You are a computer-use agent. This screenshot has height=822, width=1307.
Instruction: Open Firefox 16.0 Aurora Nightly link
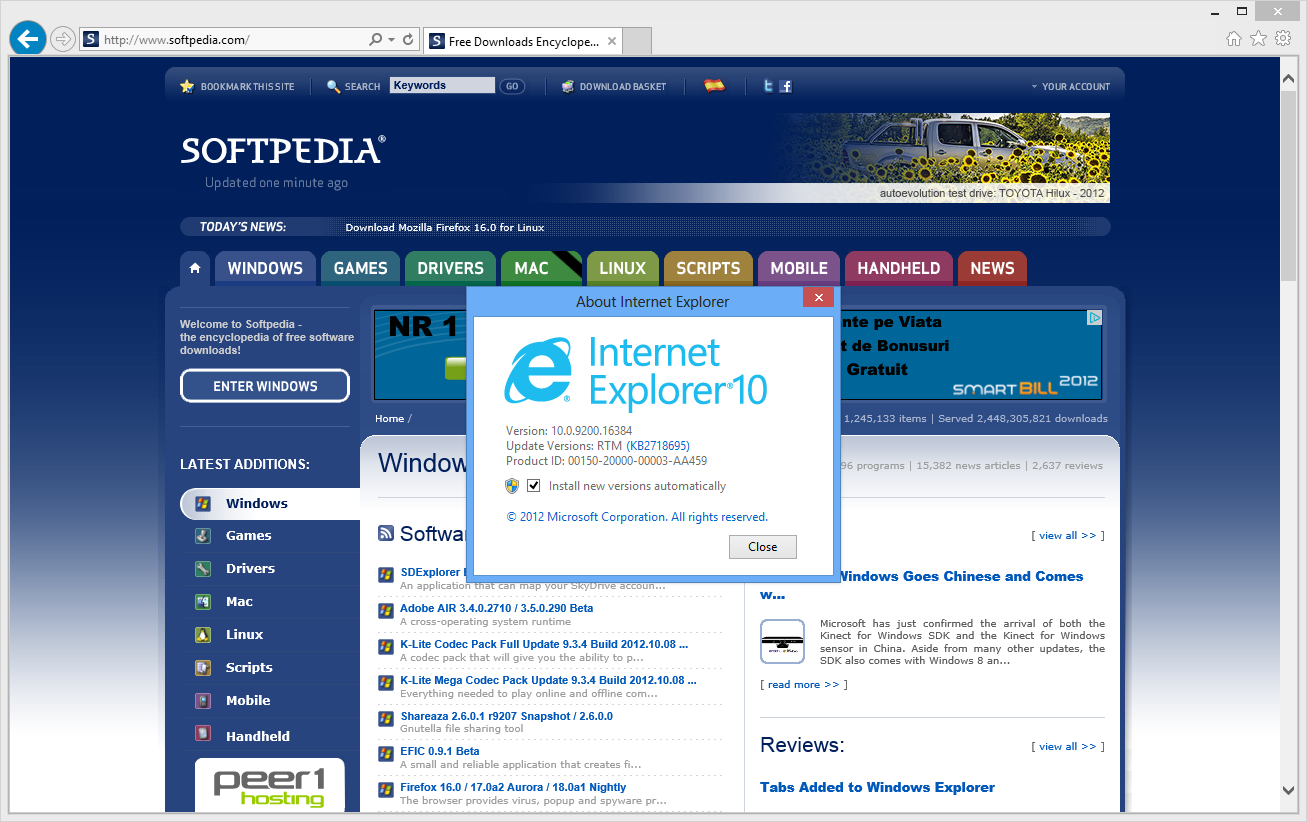click(513, 788)
